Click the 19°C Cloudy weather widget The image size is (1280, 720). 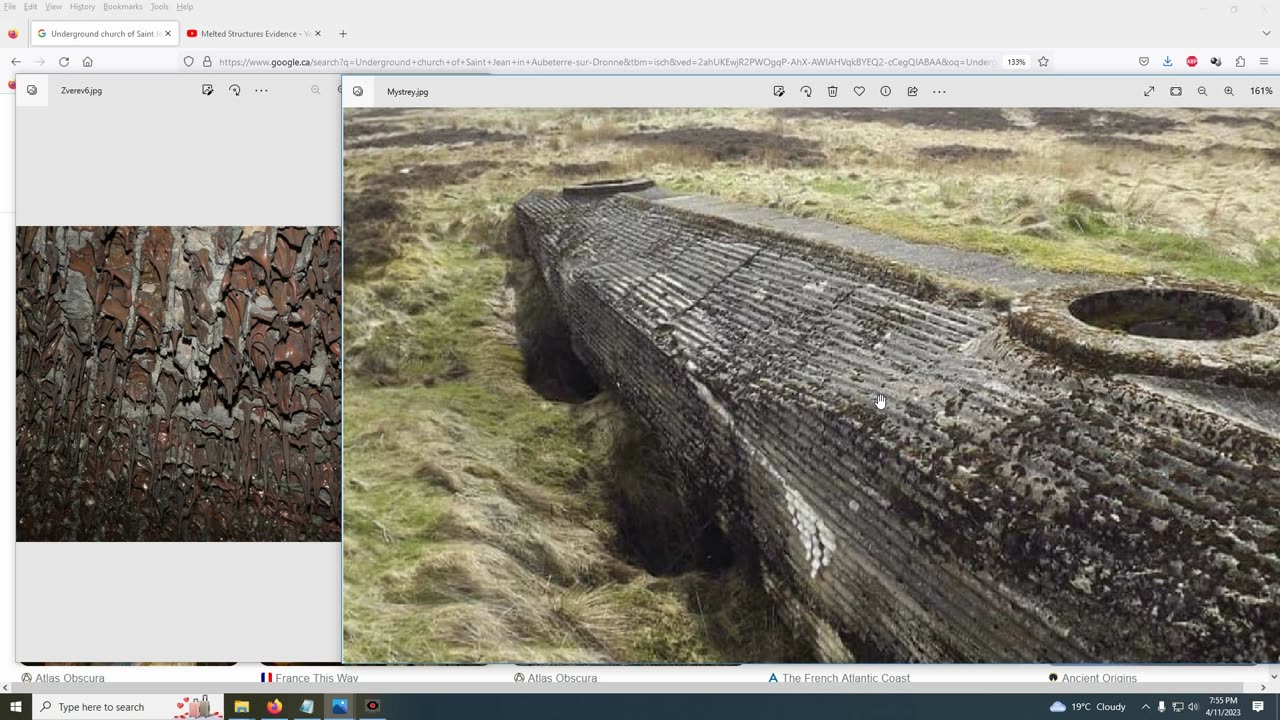(1088, 707)
